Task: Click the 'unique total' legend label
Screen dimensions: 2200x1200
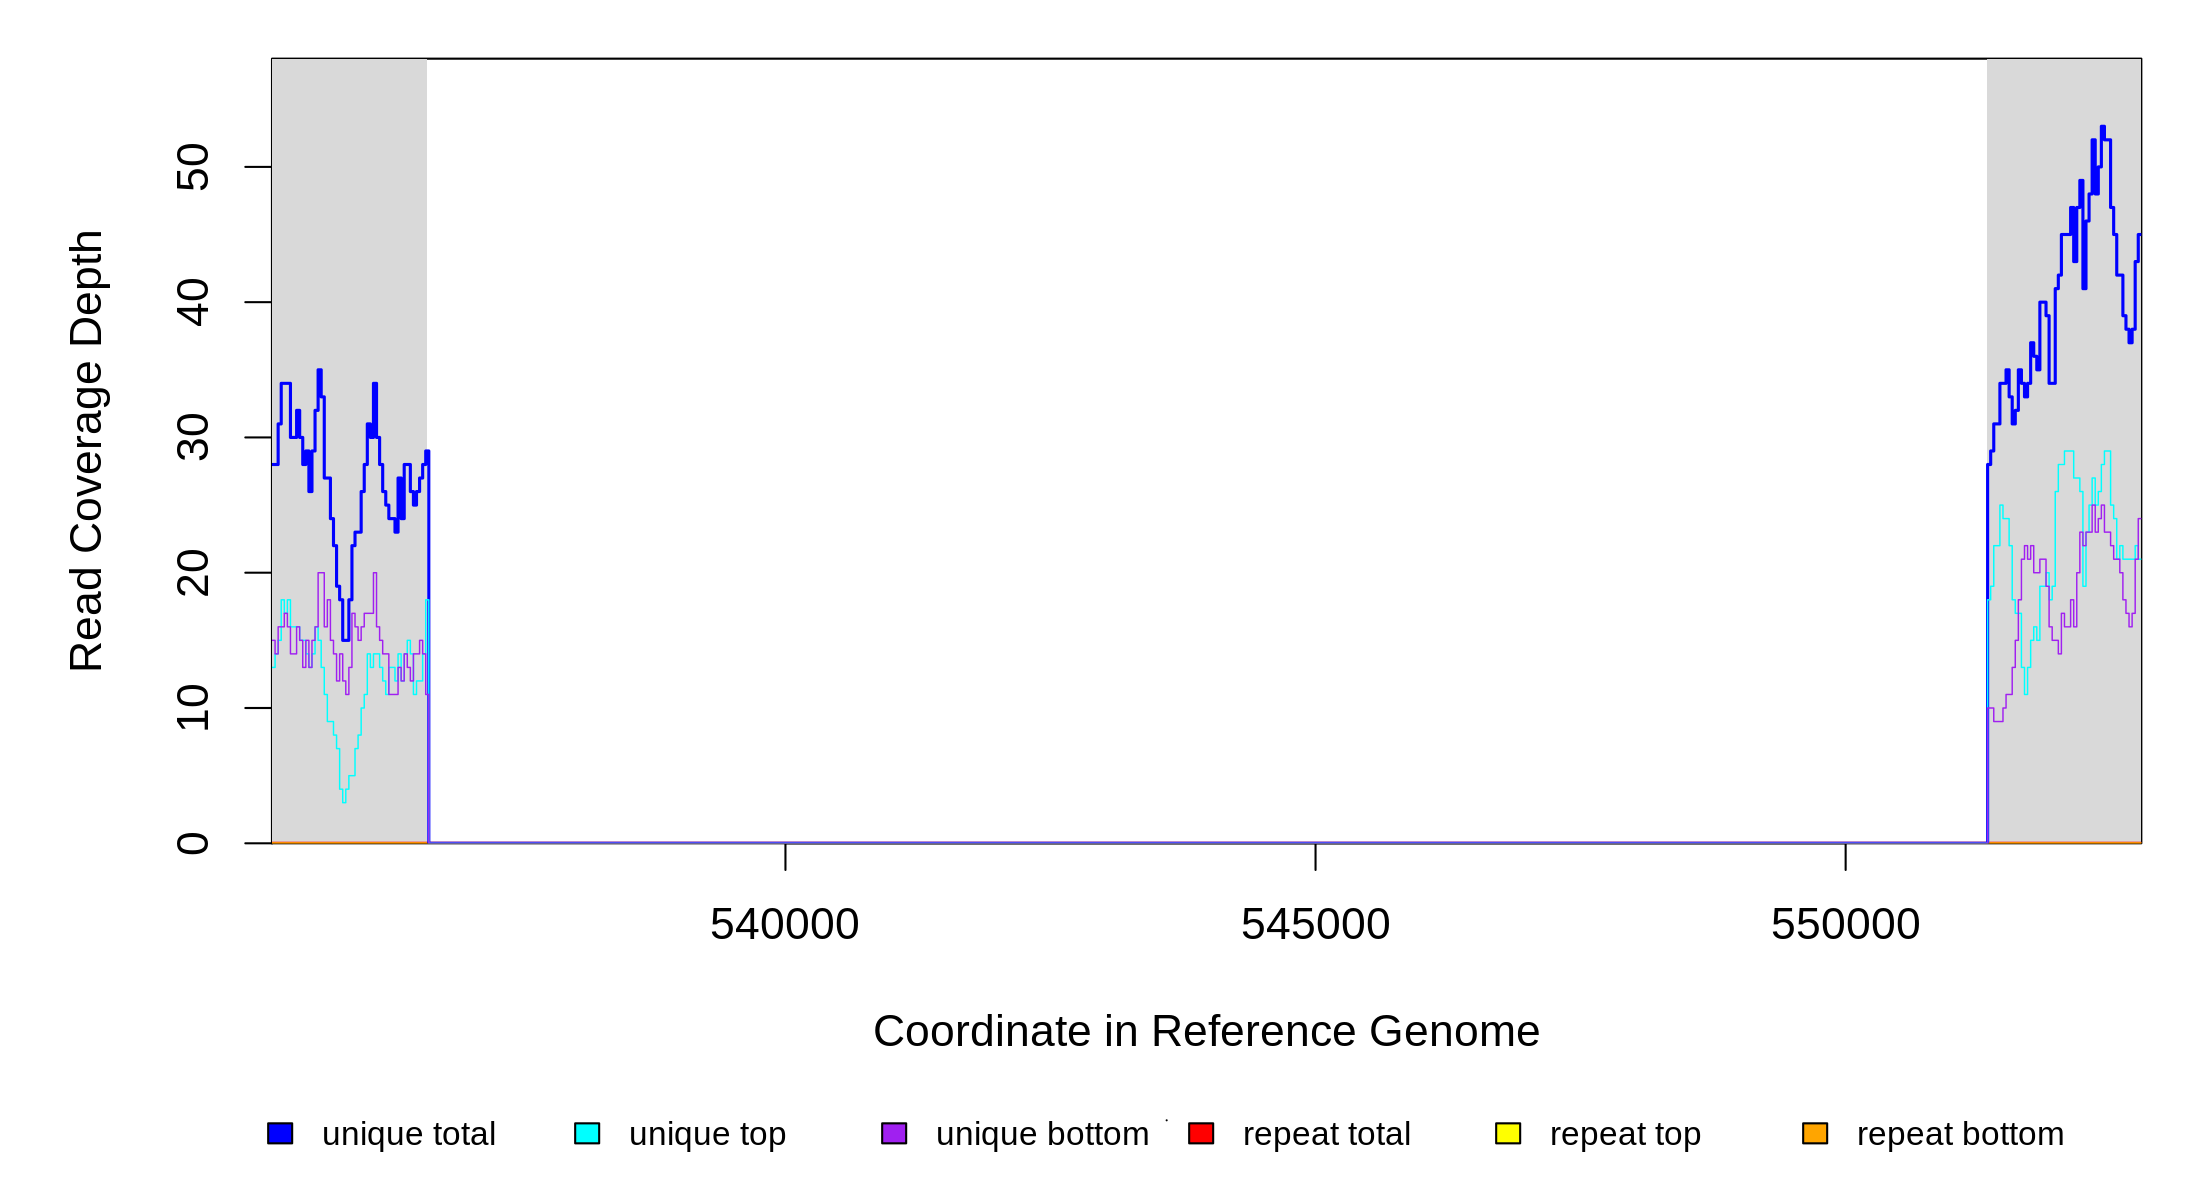Action: (x=408, y=1134)
